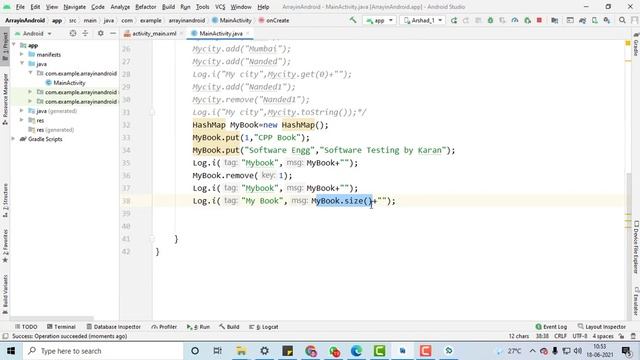Open the Build Variants side tab
640x360 pixels.
pyautogui.click(x=5, y=294)
